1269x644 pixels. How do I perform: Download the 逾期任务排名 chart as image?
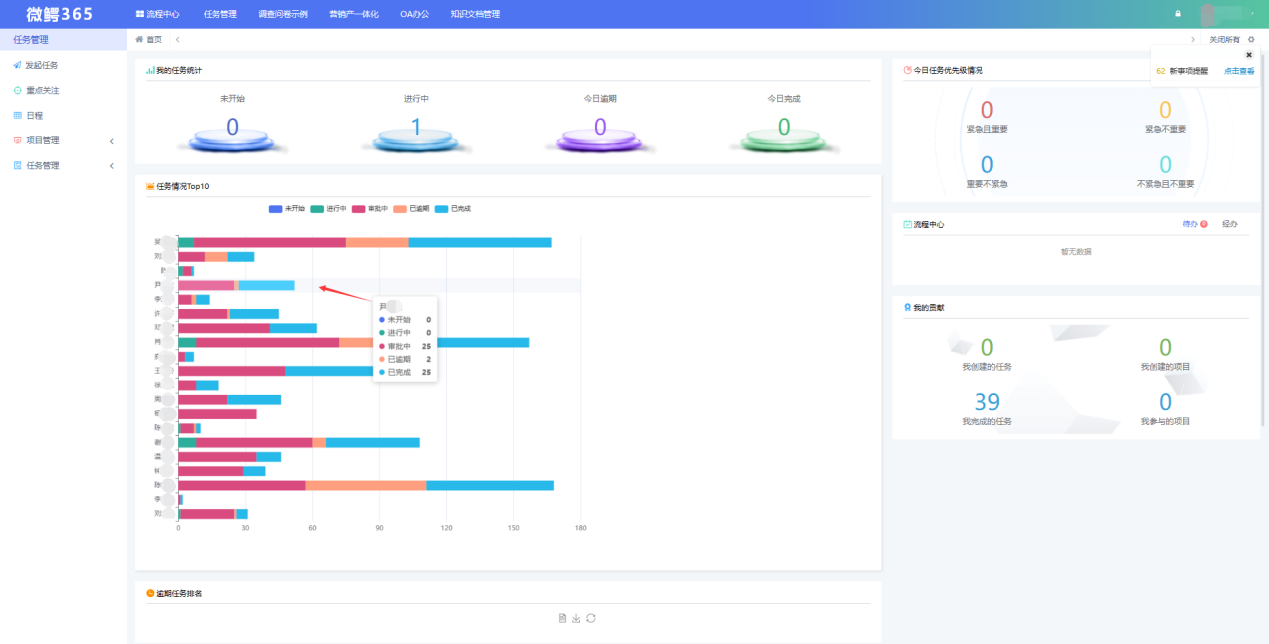click(x=577, y=618)
